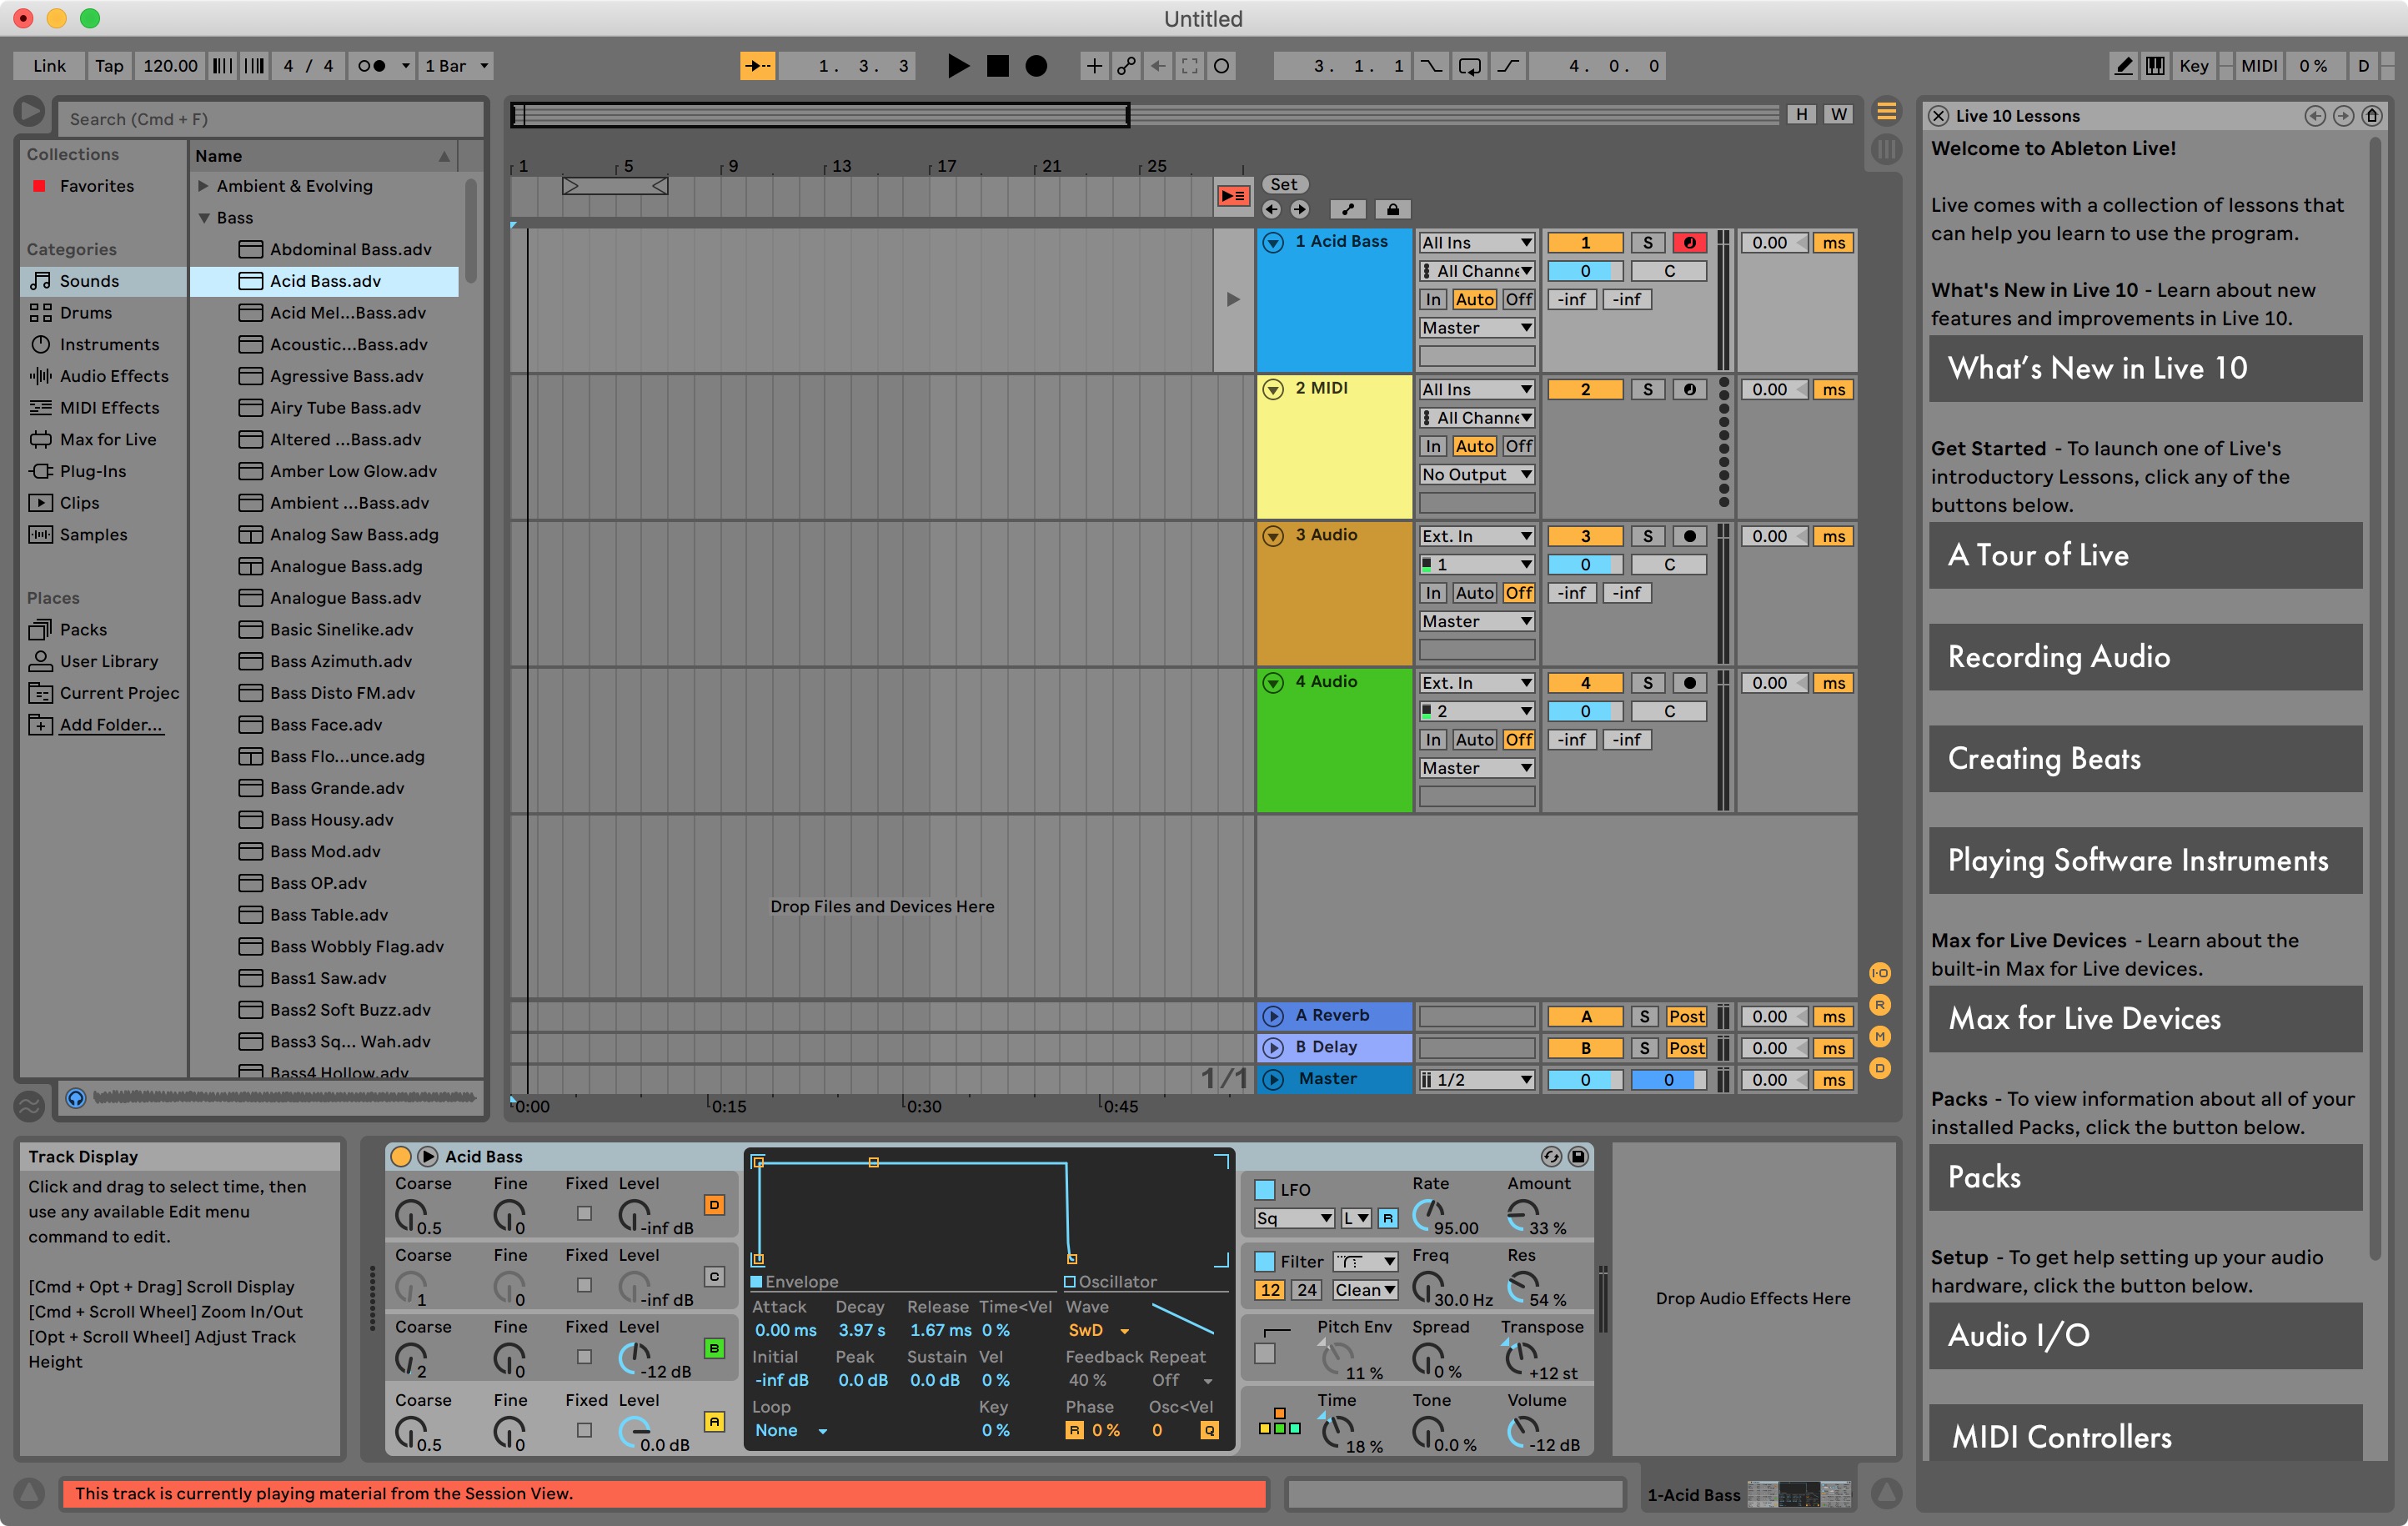Toggle Draw Mode pencil icon

click(x=2123, y=66)
